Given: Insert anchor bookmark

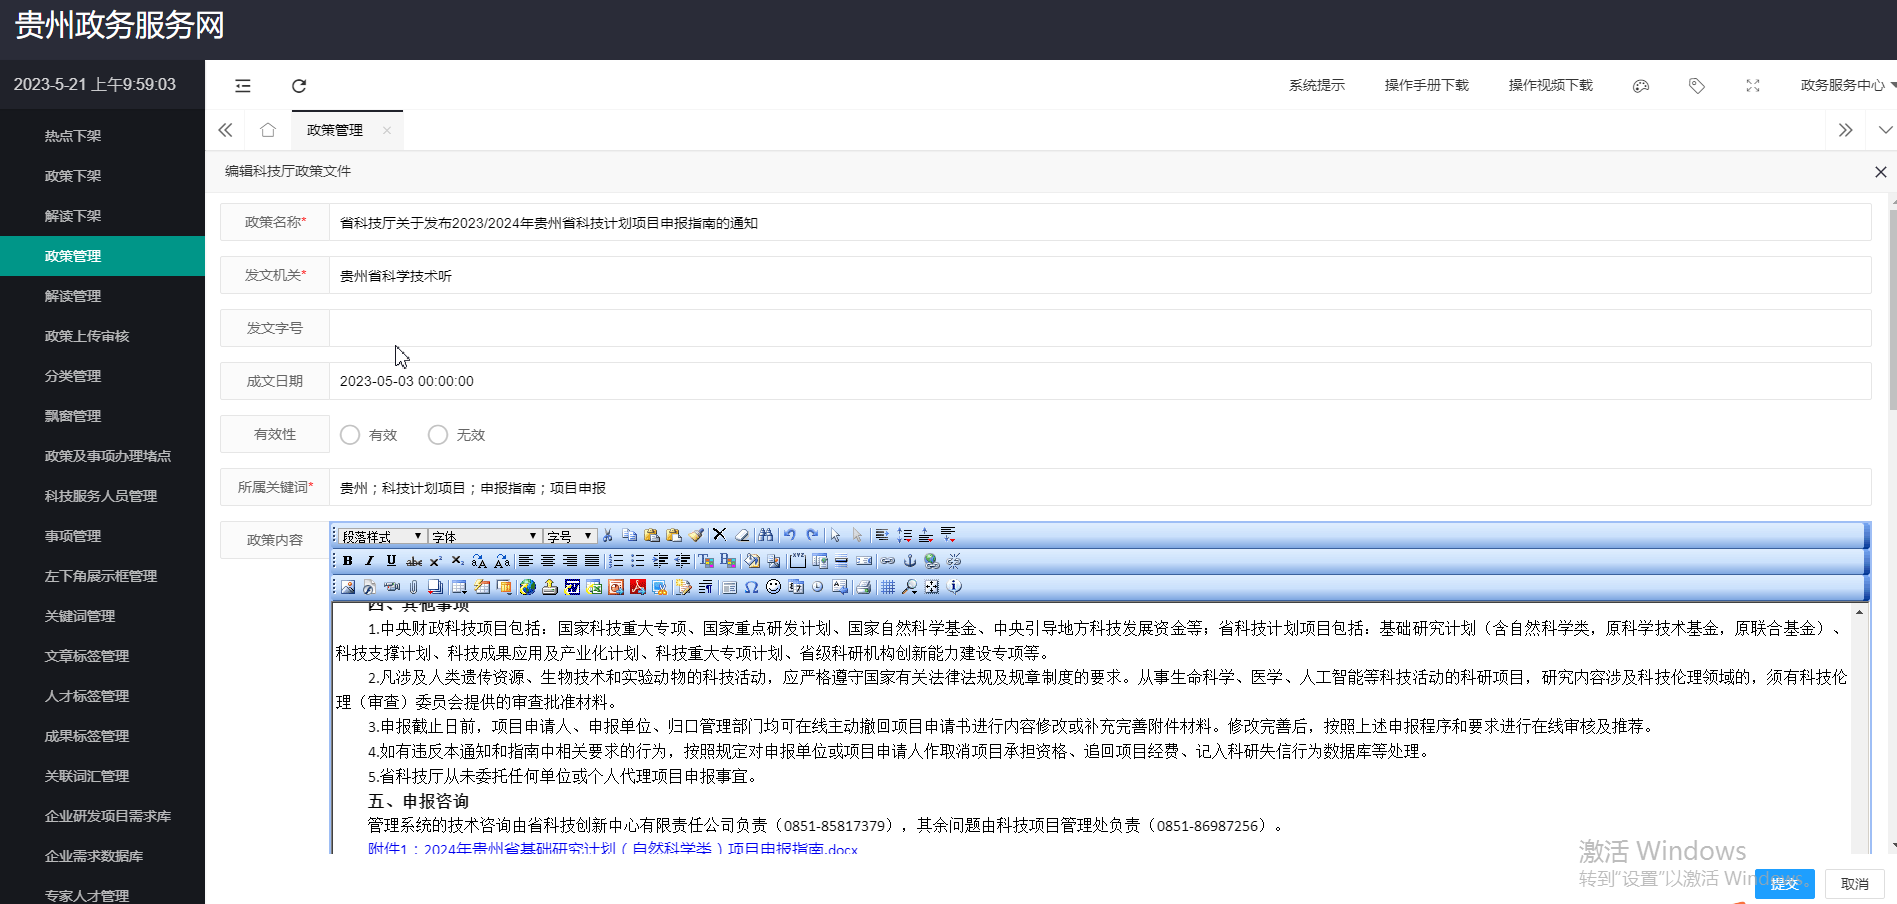Looking at the screenshot, I should click(910, 561).
